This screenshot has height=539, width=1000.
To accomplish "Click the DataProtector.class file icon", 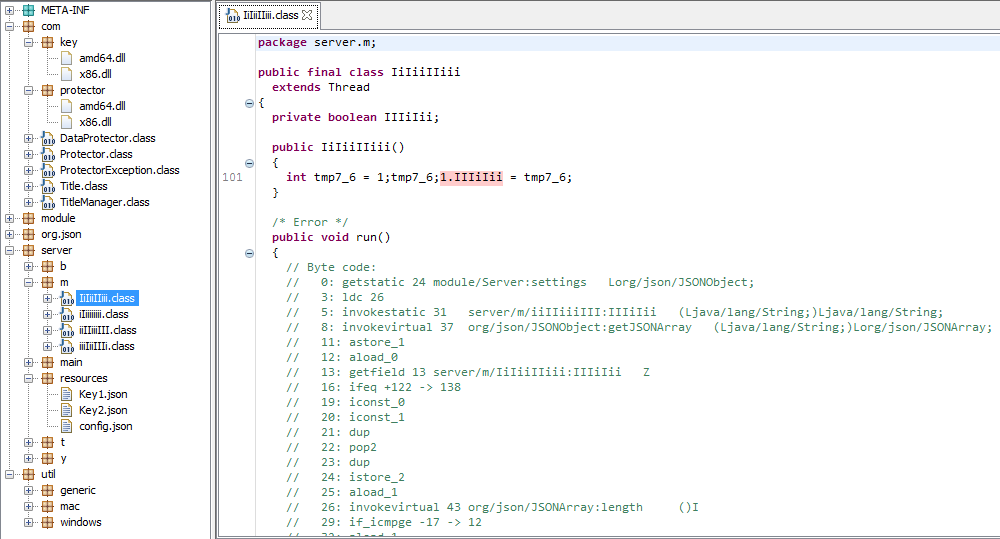I will tap(47, 138).
